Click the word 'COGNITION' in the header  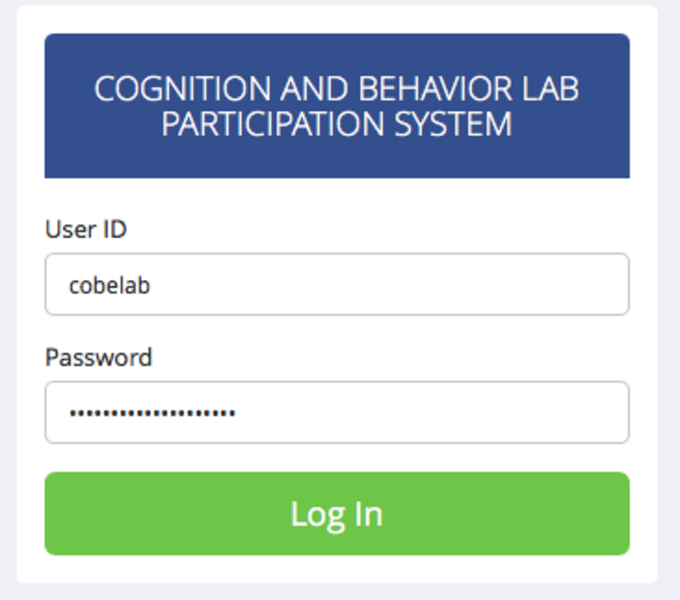[x=183, y=88]
